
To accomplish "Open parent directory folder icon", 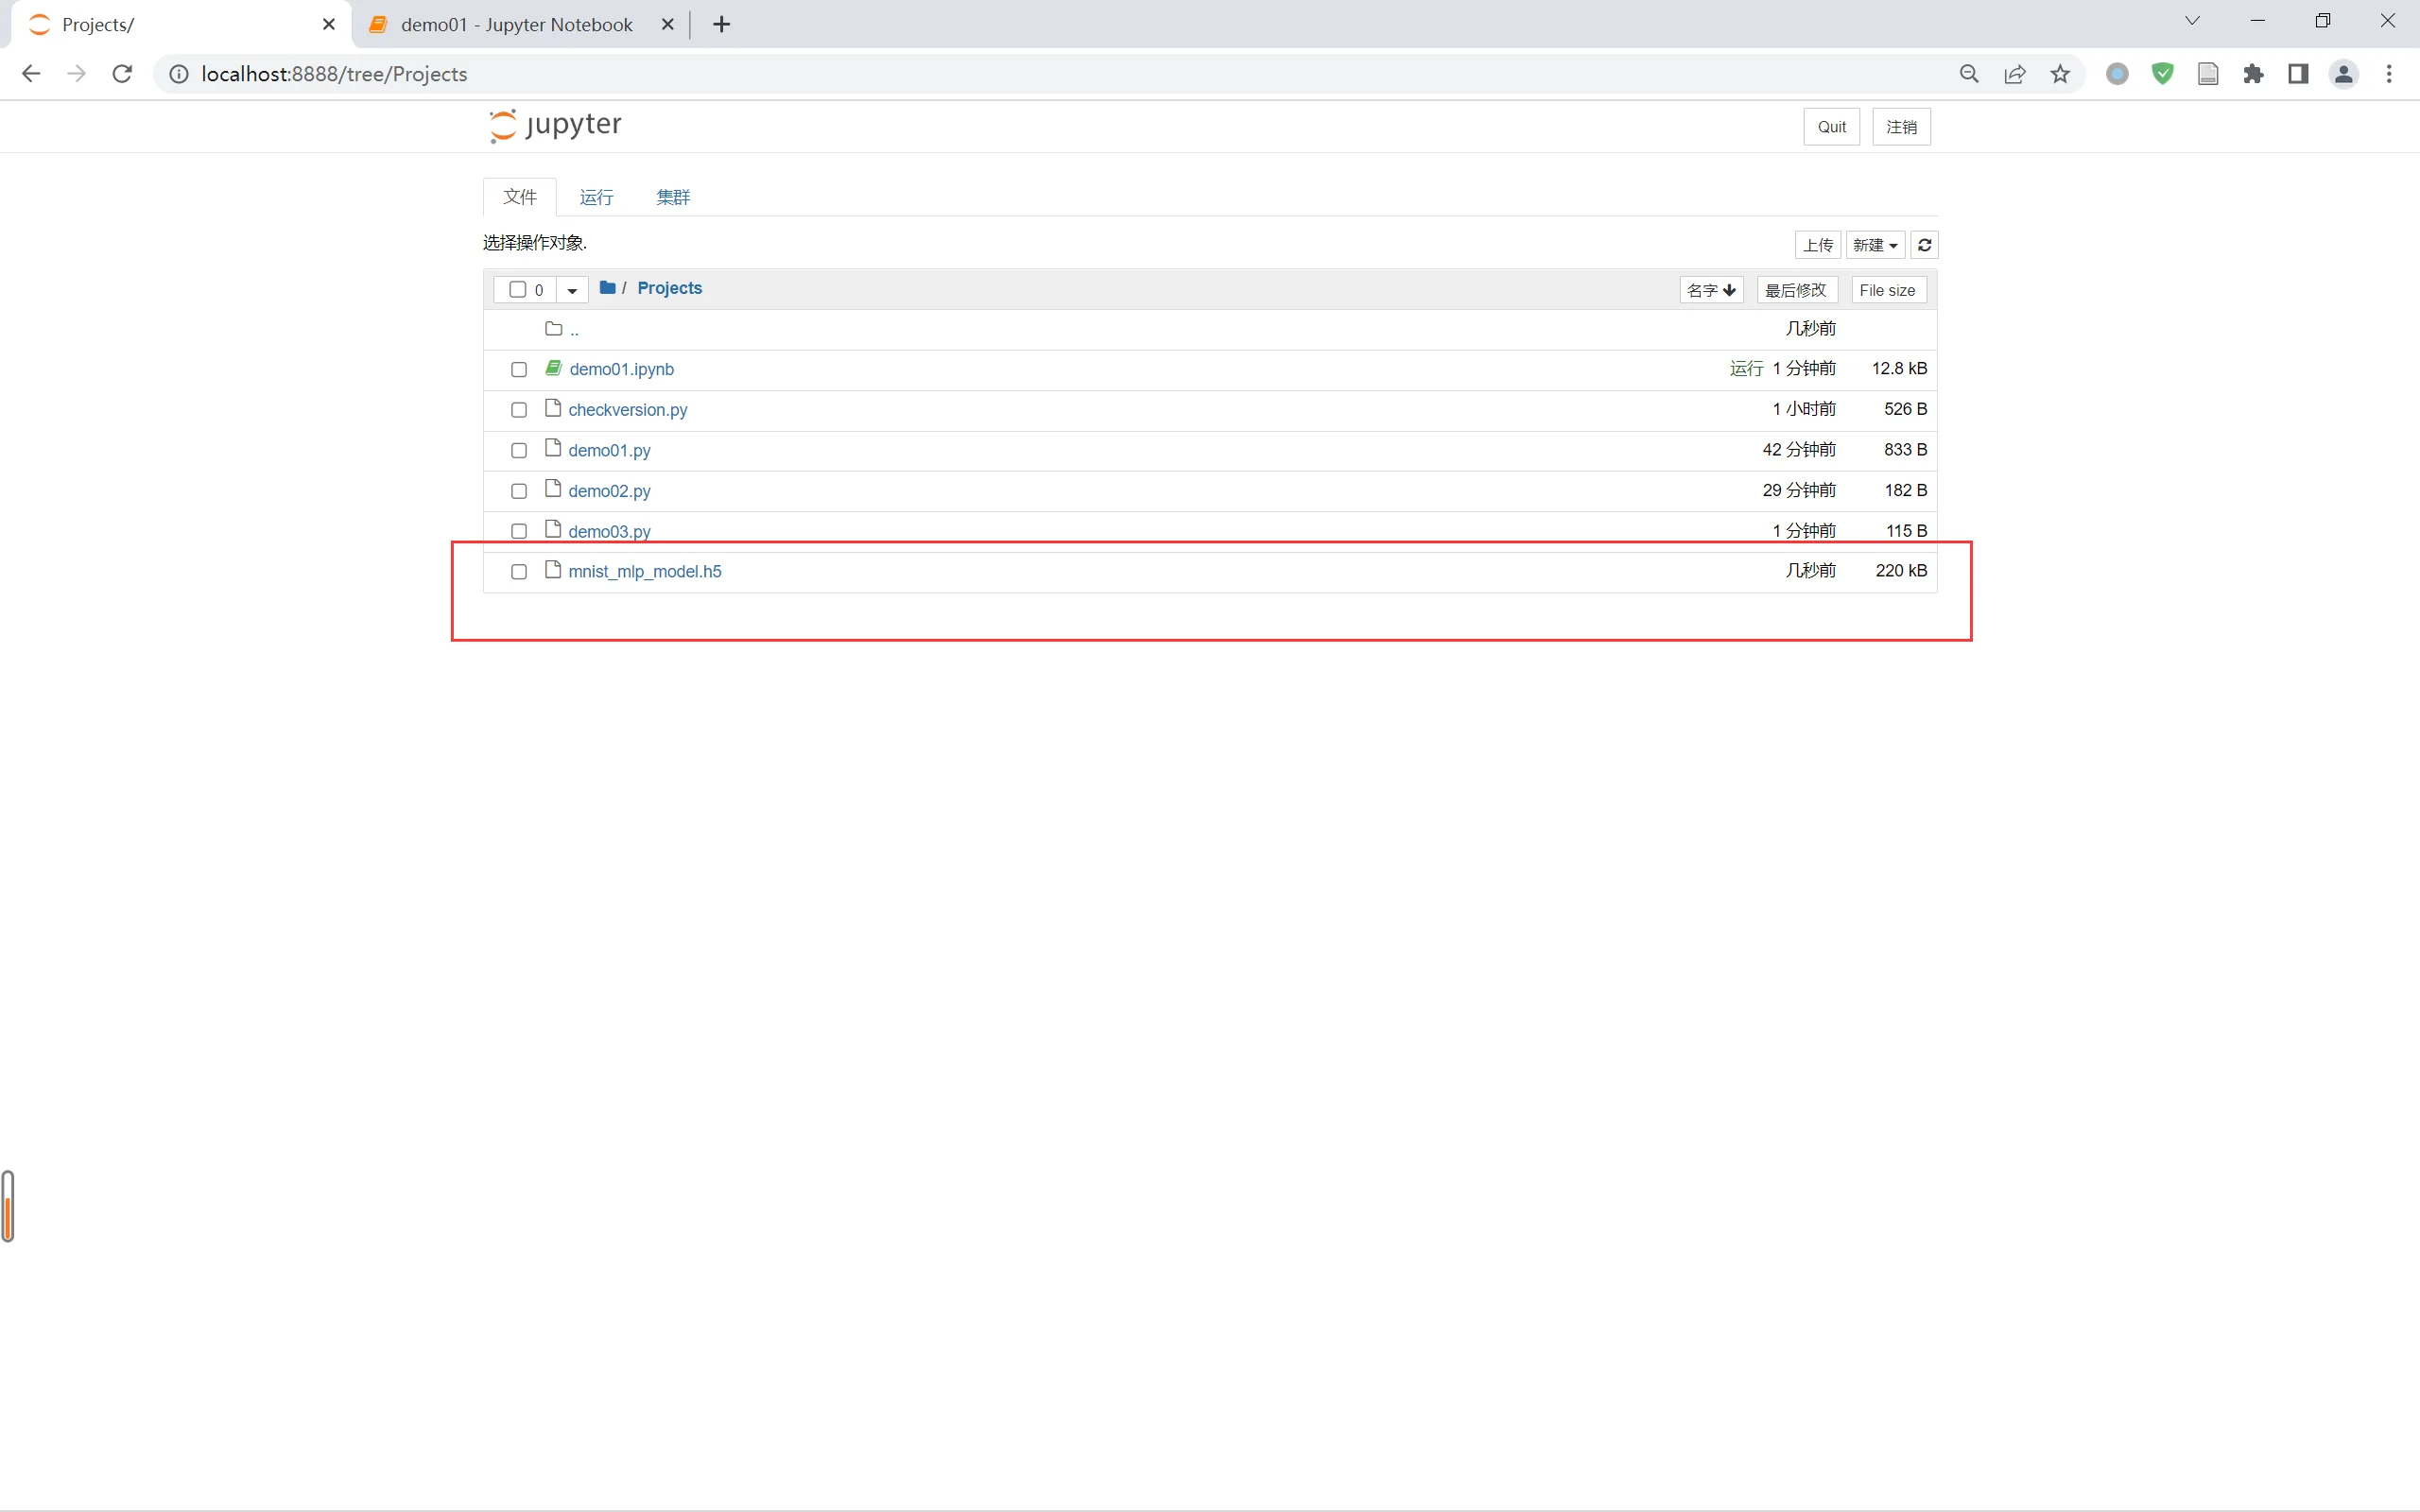I will (553, 329).
